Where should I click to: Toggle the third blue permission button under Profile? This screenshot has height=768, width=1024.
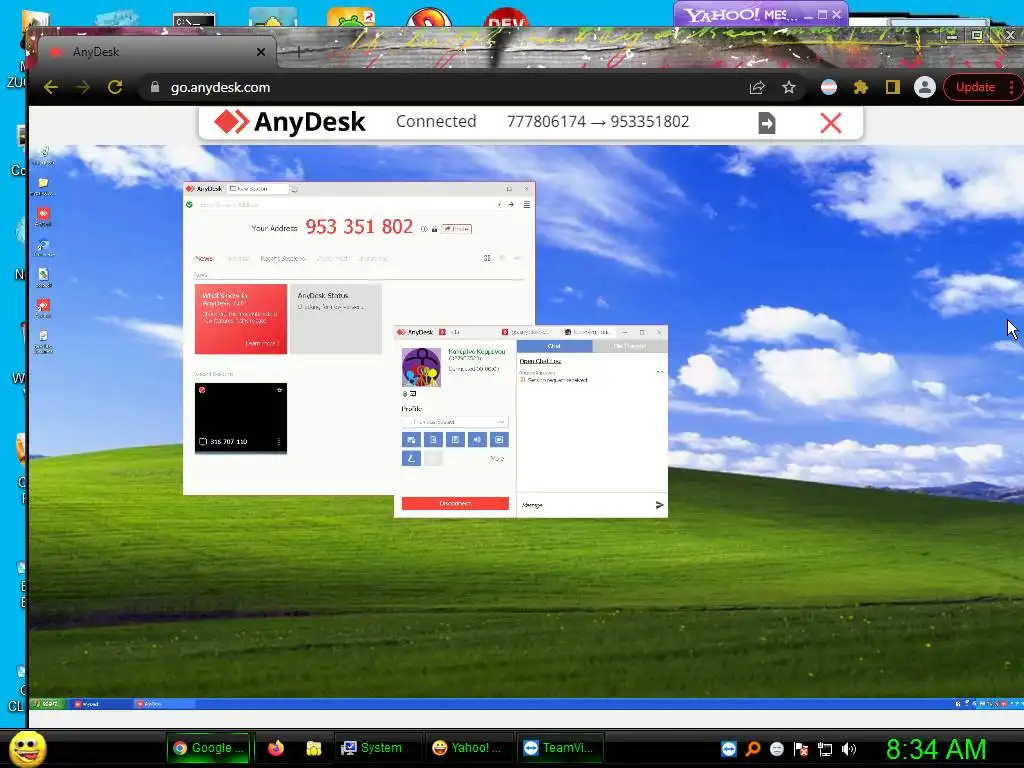point(455,440)
